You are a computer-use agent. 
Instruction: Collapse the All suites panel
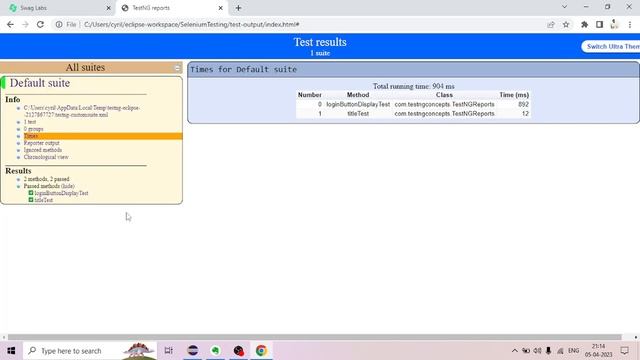click(x=178, y=68)
